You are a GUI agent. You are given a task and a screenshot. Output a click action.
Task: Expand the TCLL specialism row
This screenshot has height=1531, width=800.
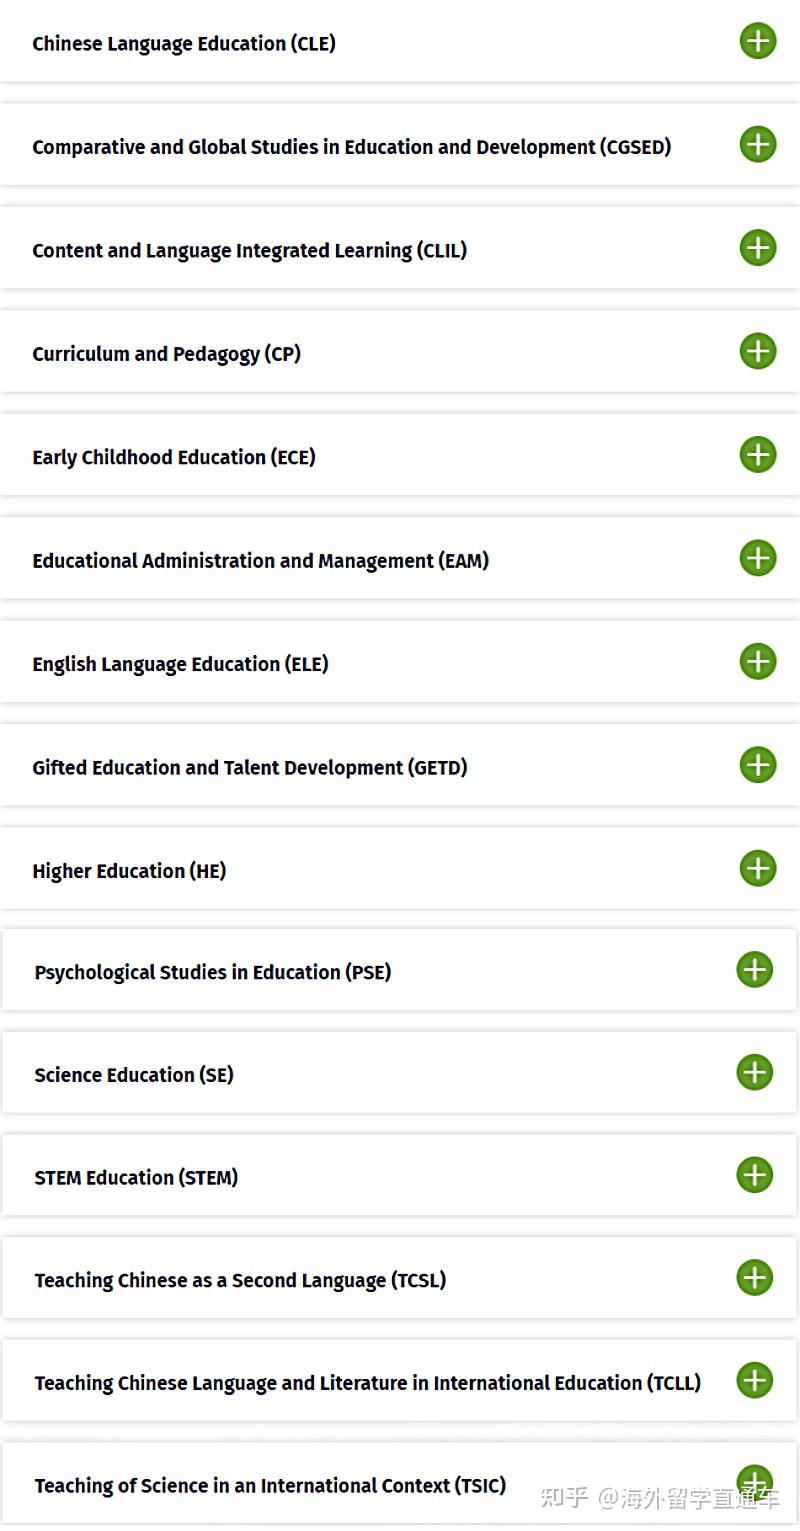[x=754, y=1380]
